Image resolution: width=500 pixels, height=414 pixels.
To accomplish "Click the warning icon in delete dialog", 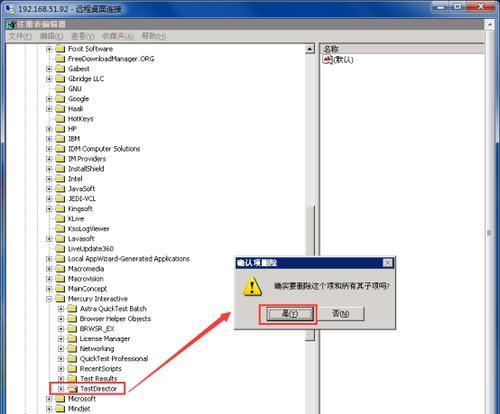I will 252,286.
